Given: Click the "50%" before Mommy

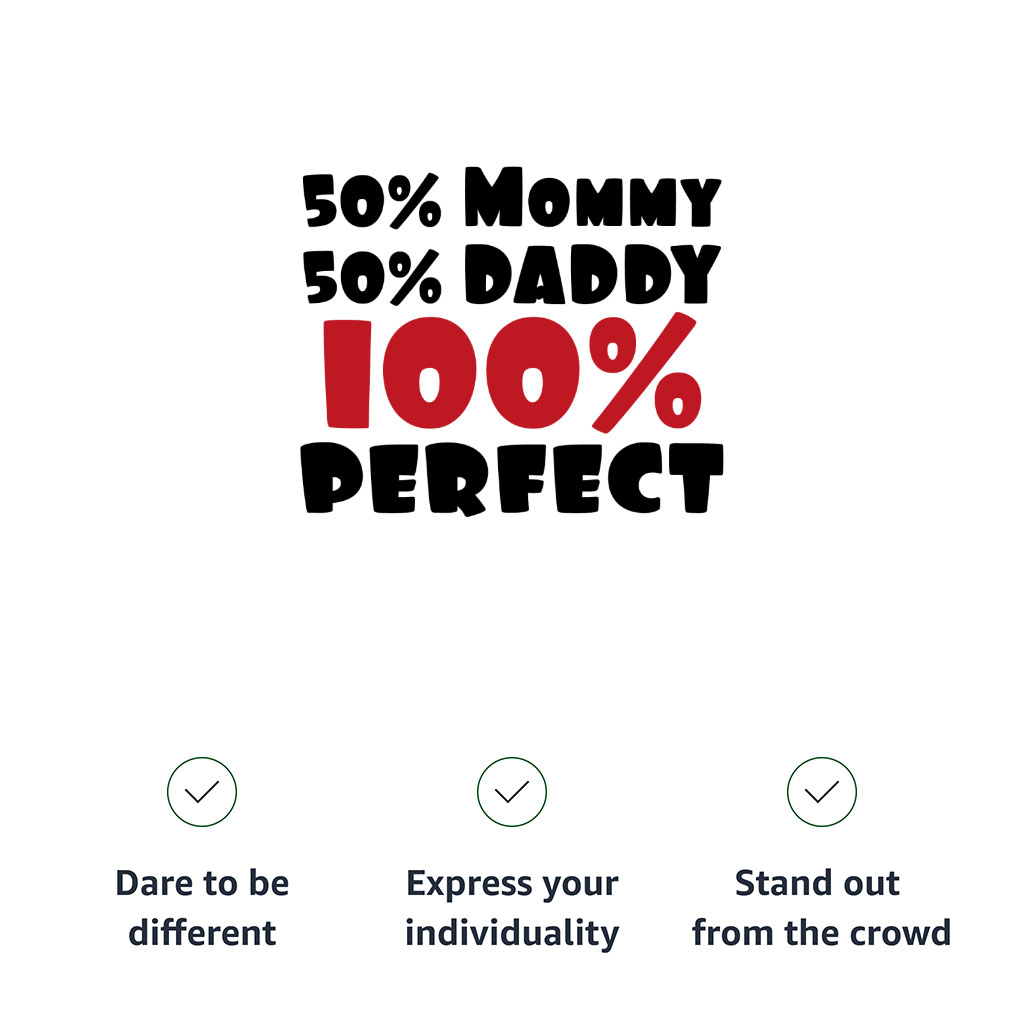Looking at the screenshot, I should pyautogui.click(x=372, y=201).
